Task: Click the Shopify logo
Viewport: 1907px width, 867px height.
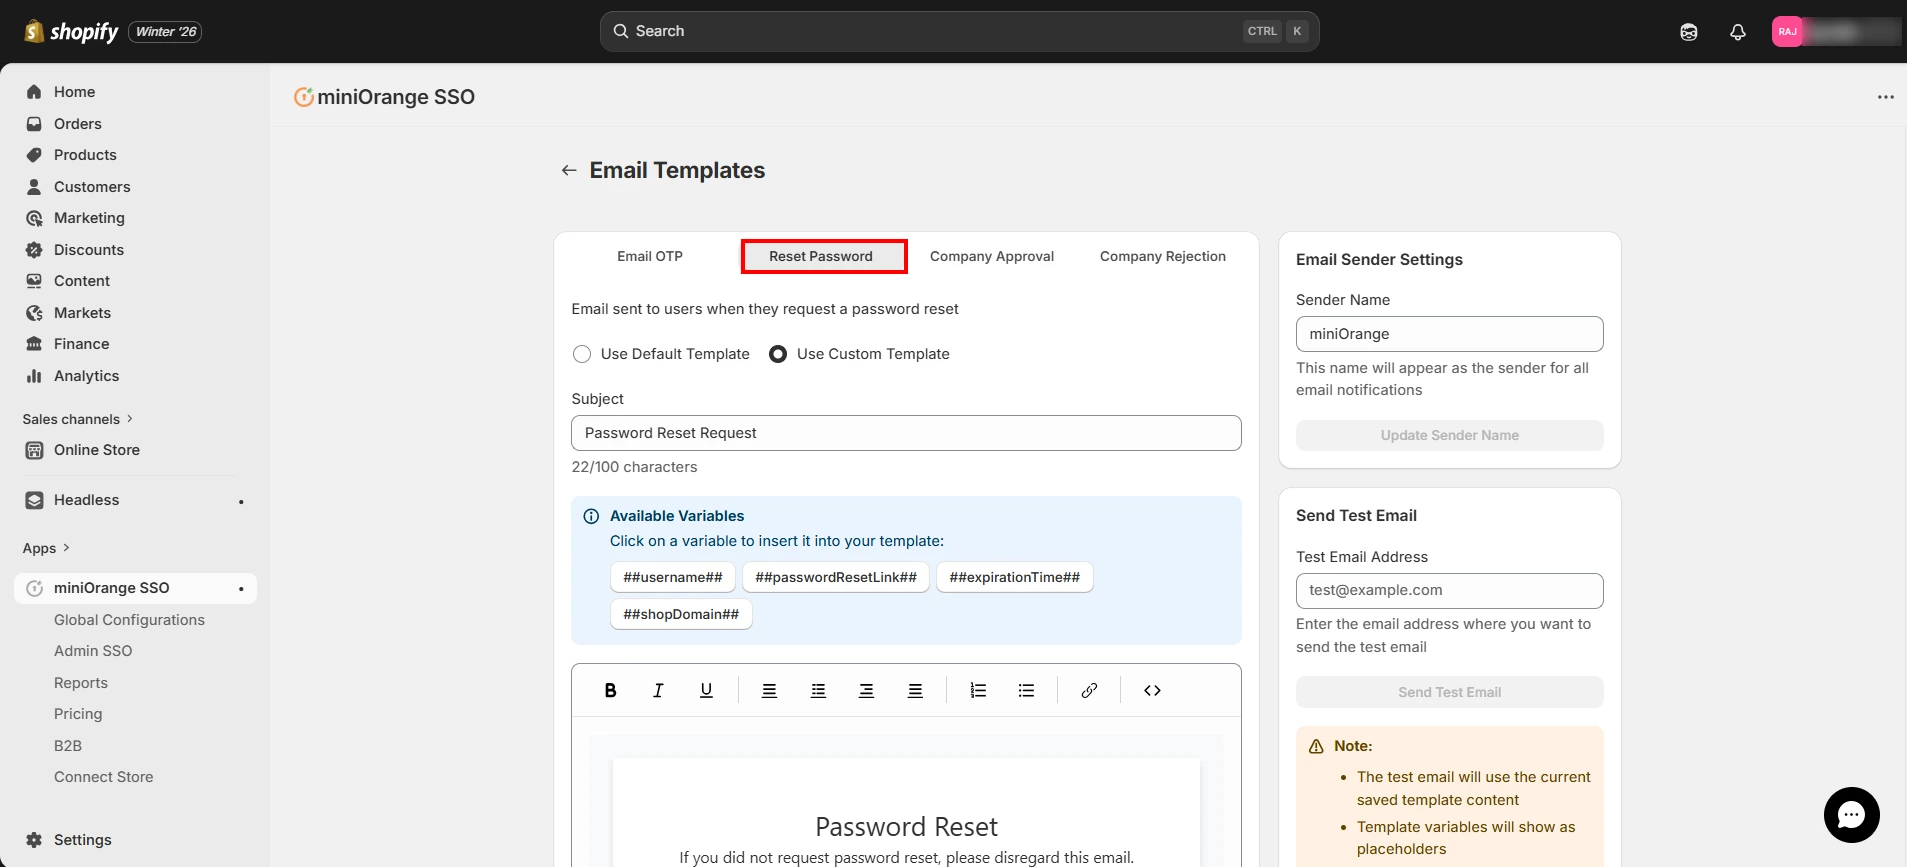Action: [x=71, y=32]
